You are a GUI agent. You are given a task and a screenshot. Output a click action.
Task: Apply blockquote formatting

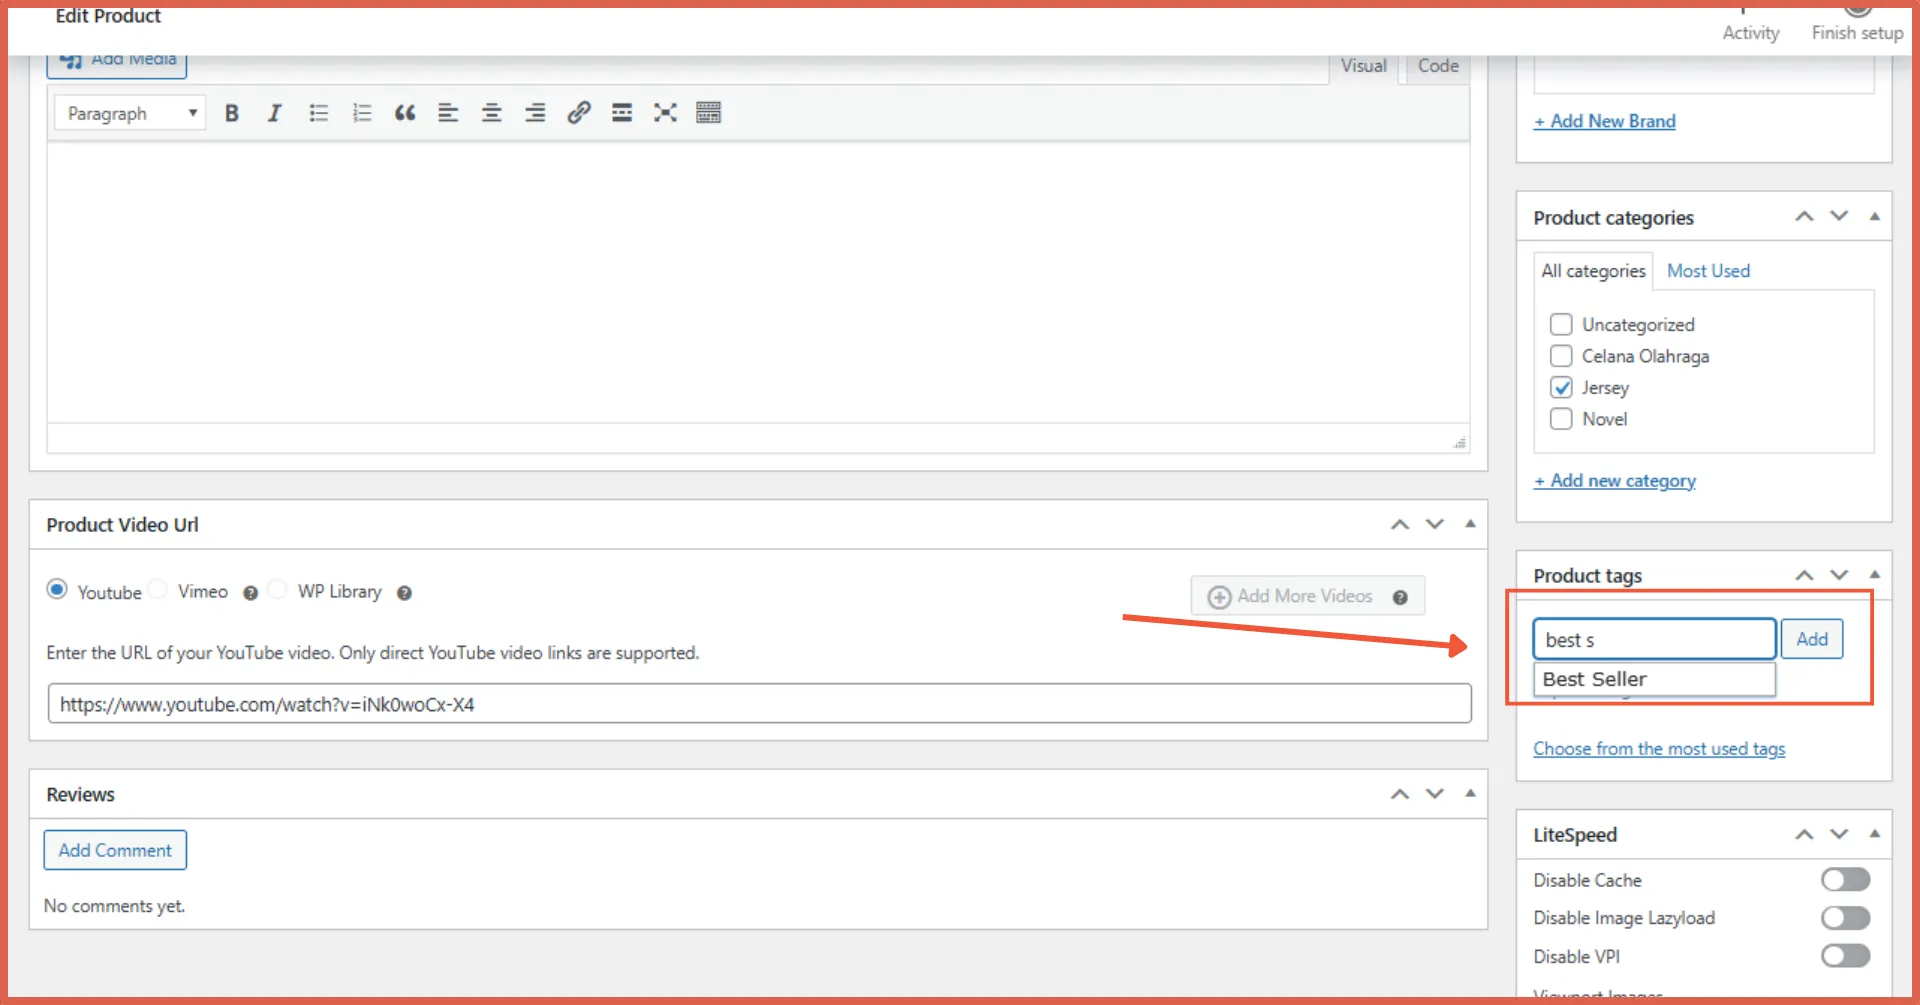coord(405,113)
